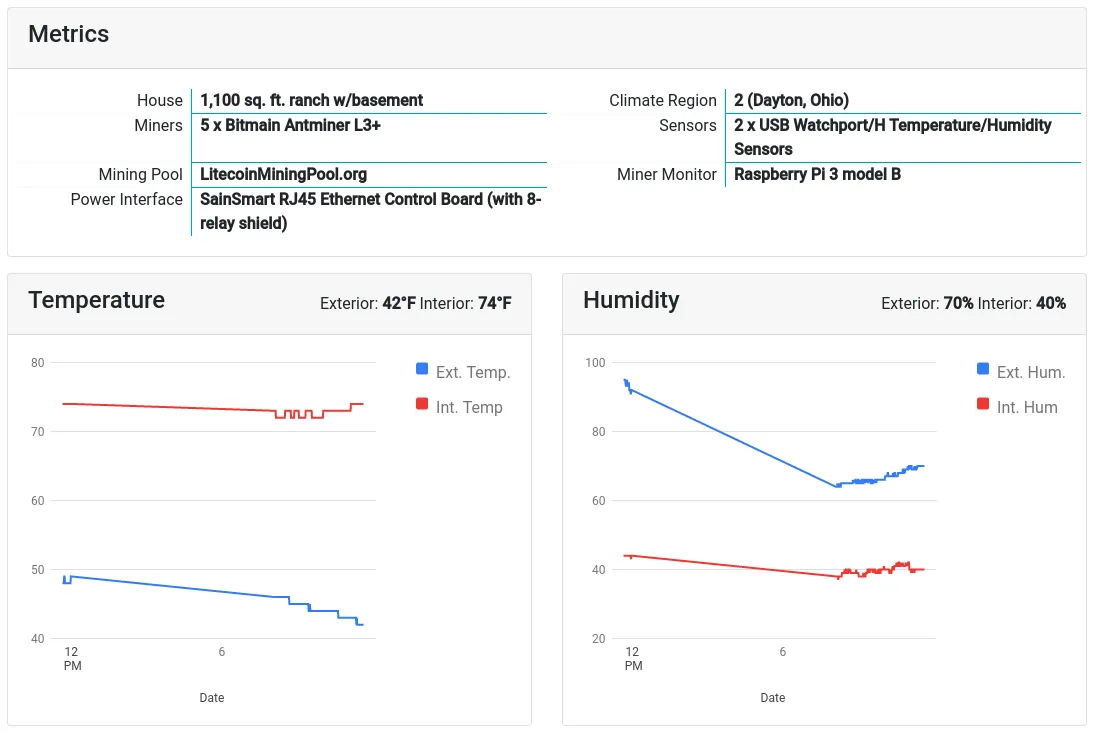Click the 12 PM tick on the temperature chart

coord(72,658)
